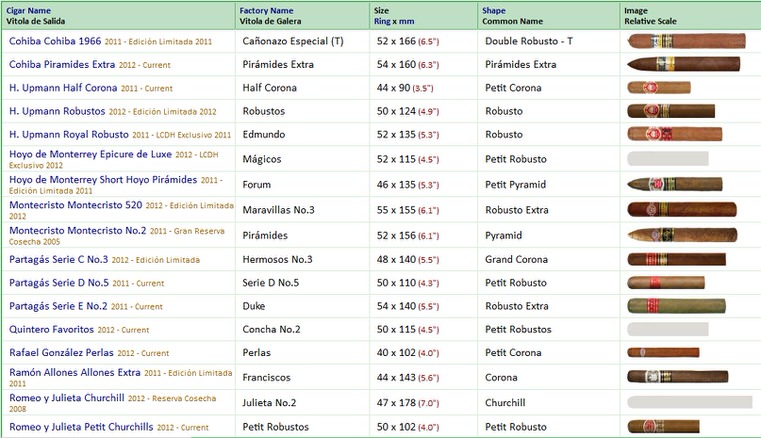Sort by the Shape column header
The height and width of the screenshot is (438, 761).
coord(494,11)
